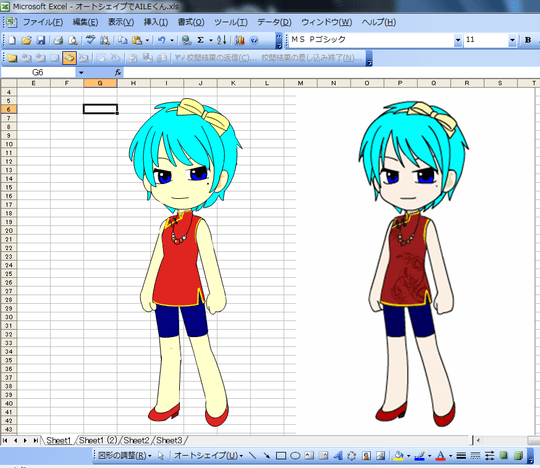540x468 pixels.
Task: Print the sheet with the printer icon
Action: tap(58, 40)
